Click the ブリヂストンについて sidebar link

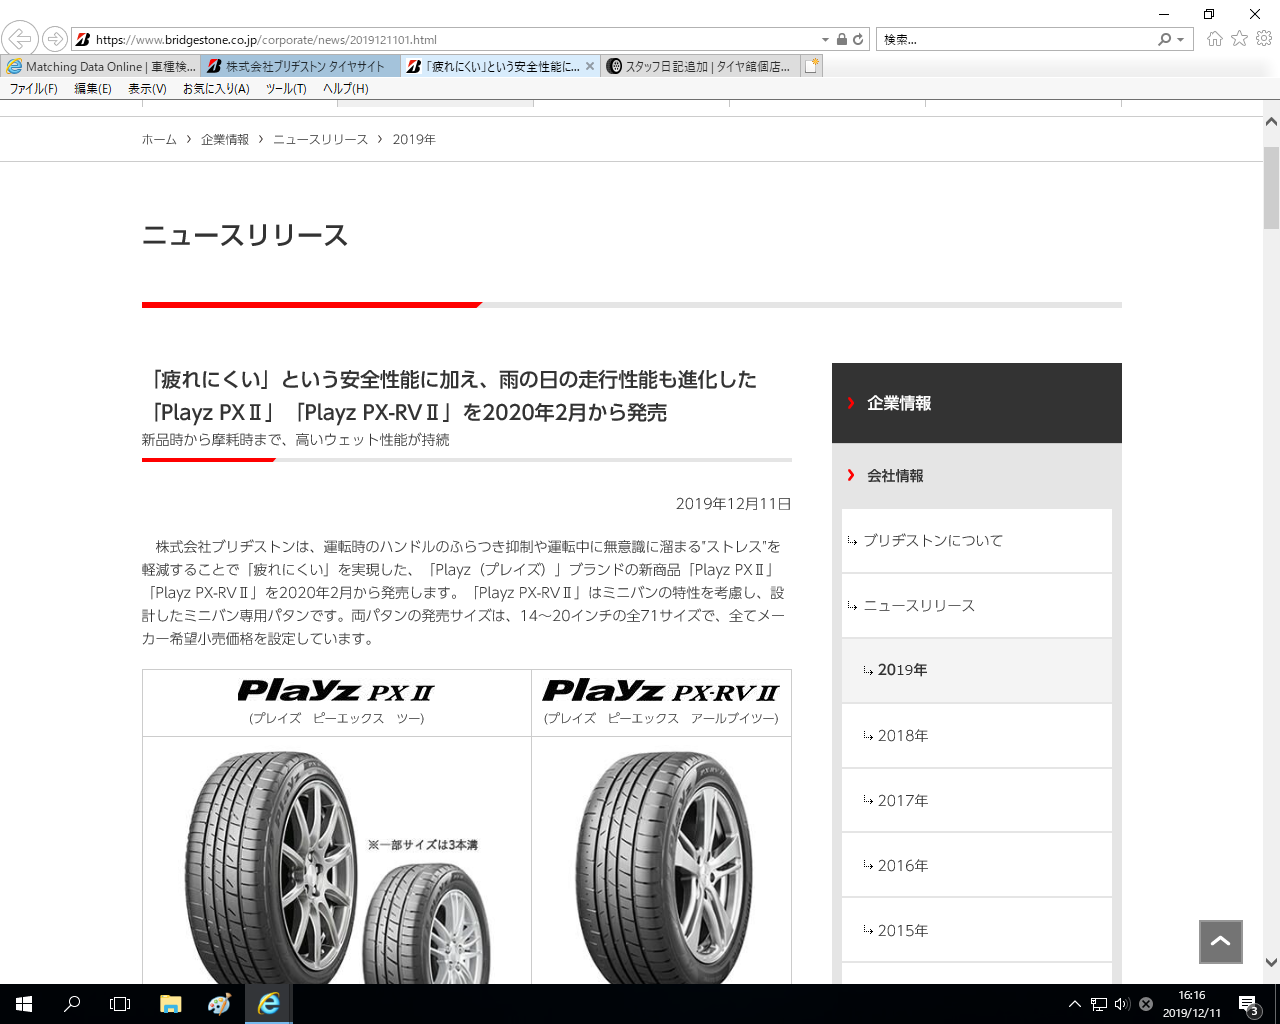pyautogui.click(x=932, y=541)
